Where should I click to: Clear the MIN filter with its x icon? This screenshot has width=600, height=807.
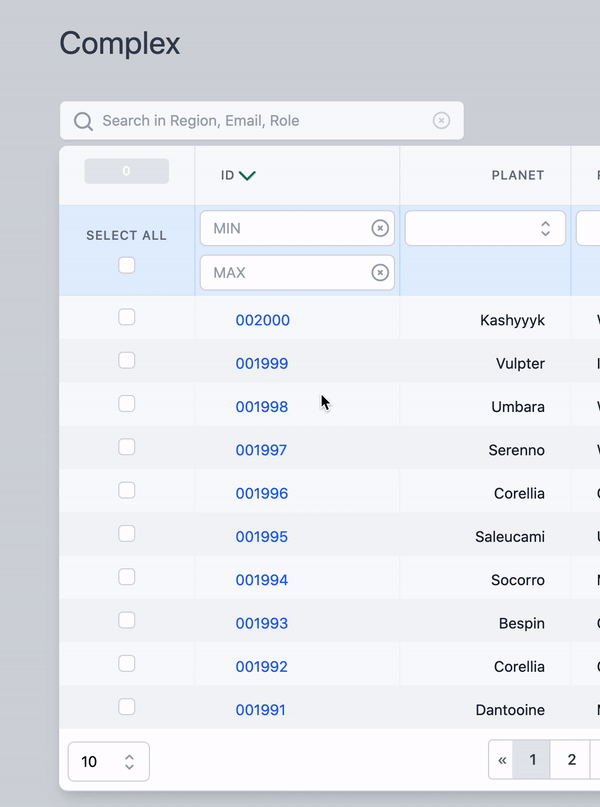tap(379, 227)
